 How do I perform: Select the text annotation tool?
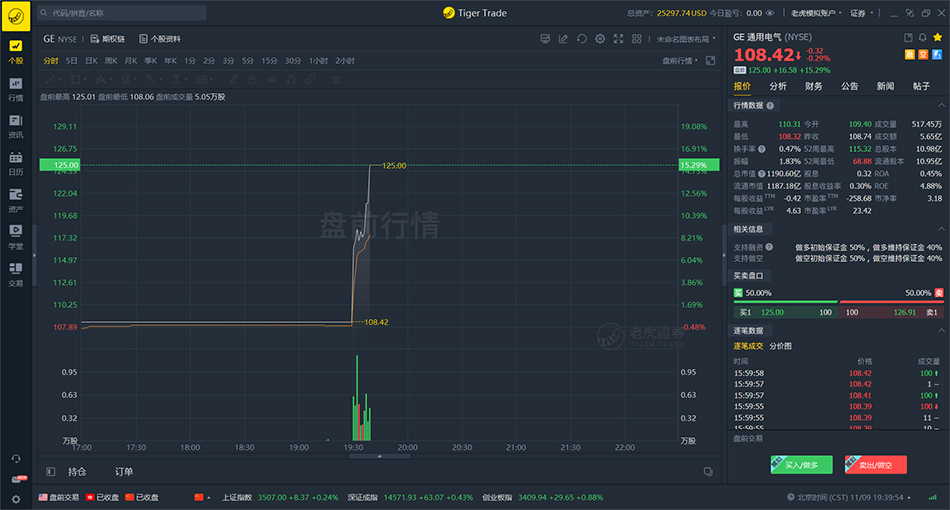tap(177, 79)
